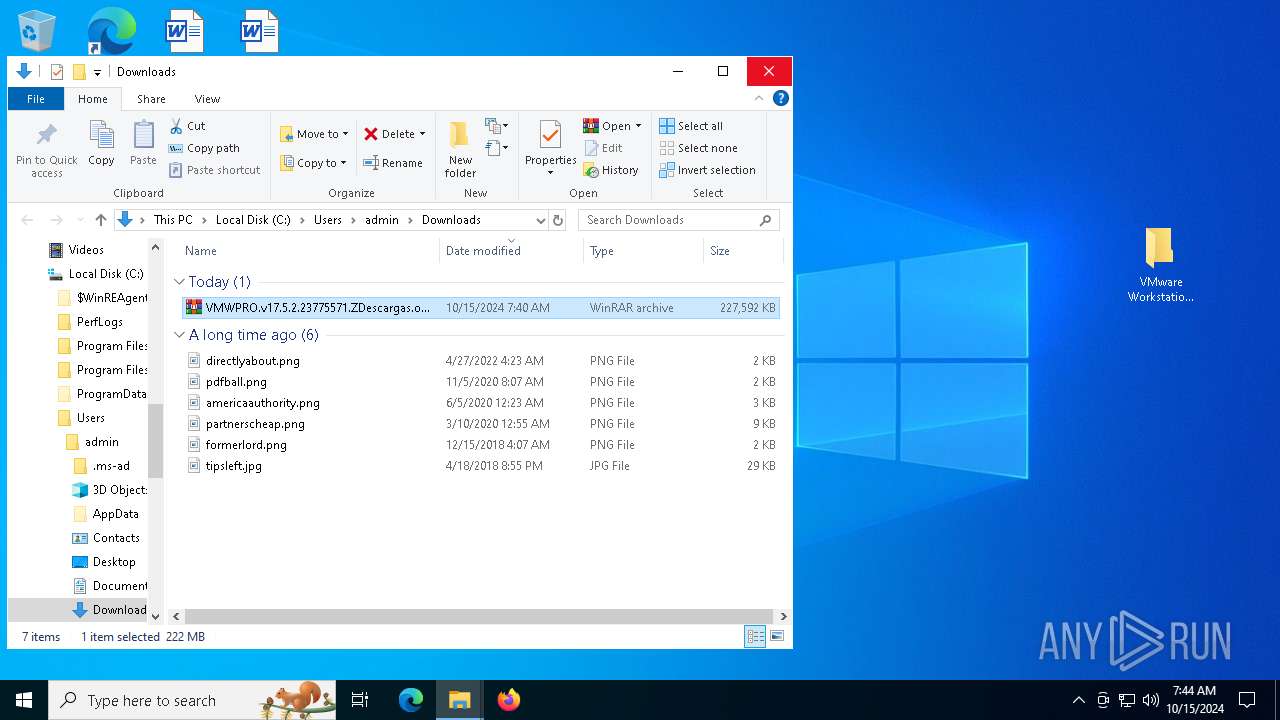Click the History command
1280x720 pixels.
point(611,170)
